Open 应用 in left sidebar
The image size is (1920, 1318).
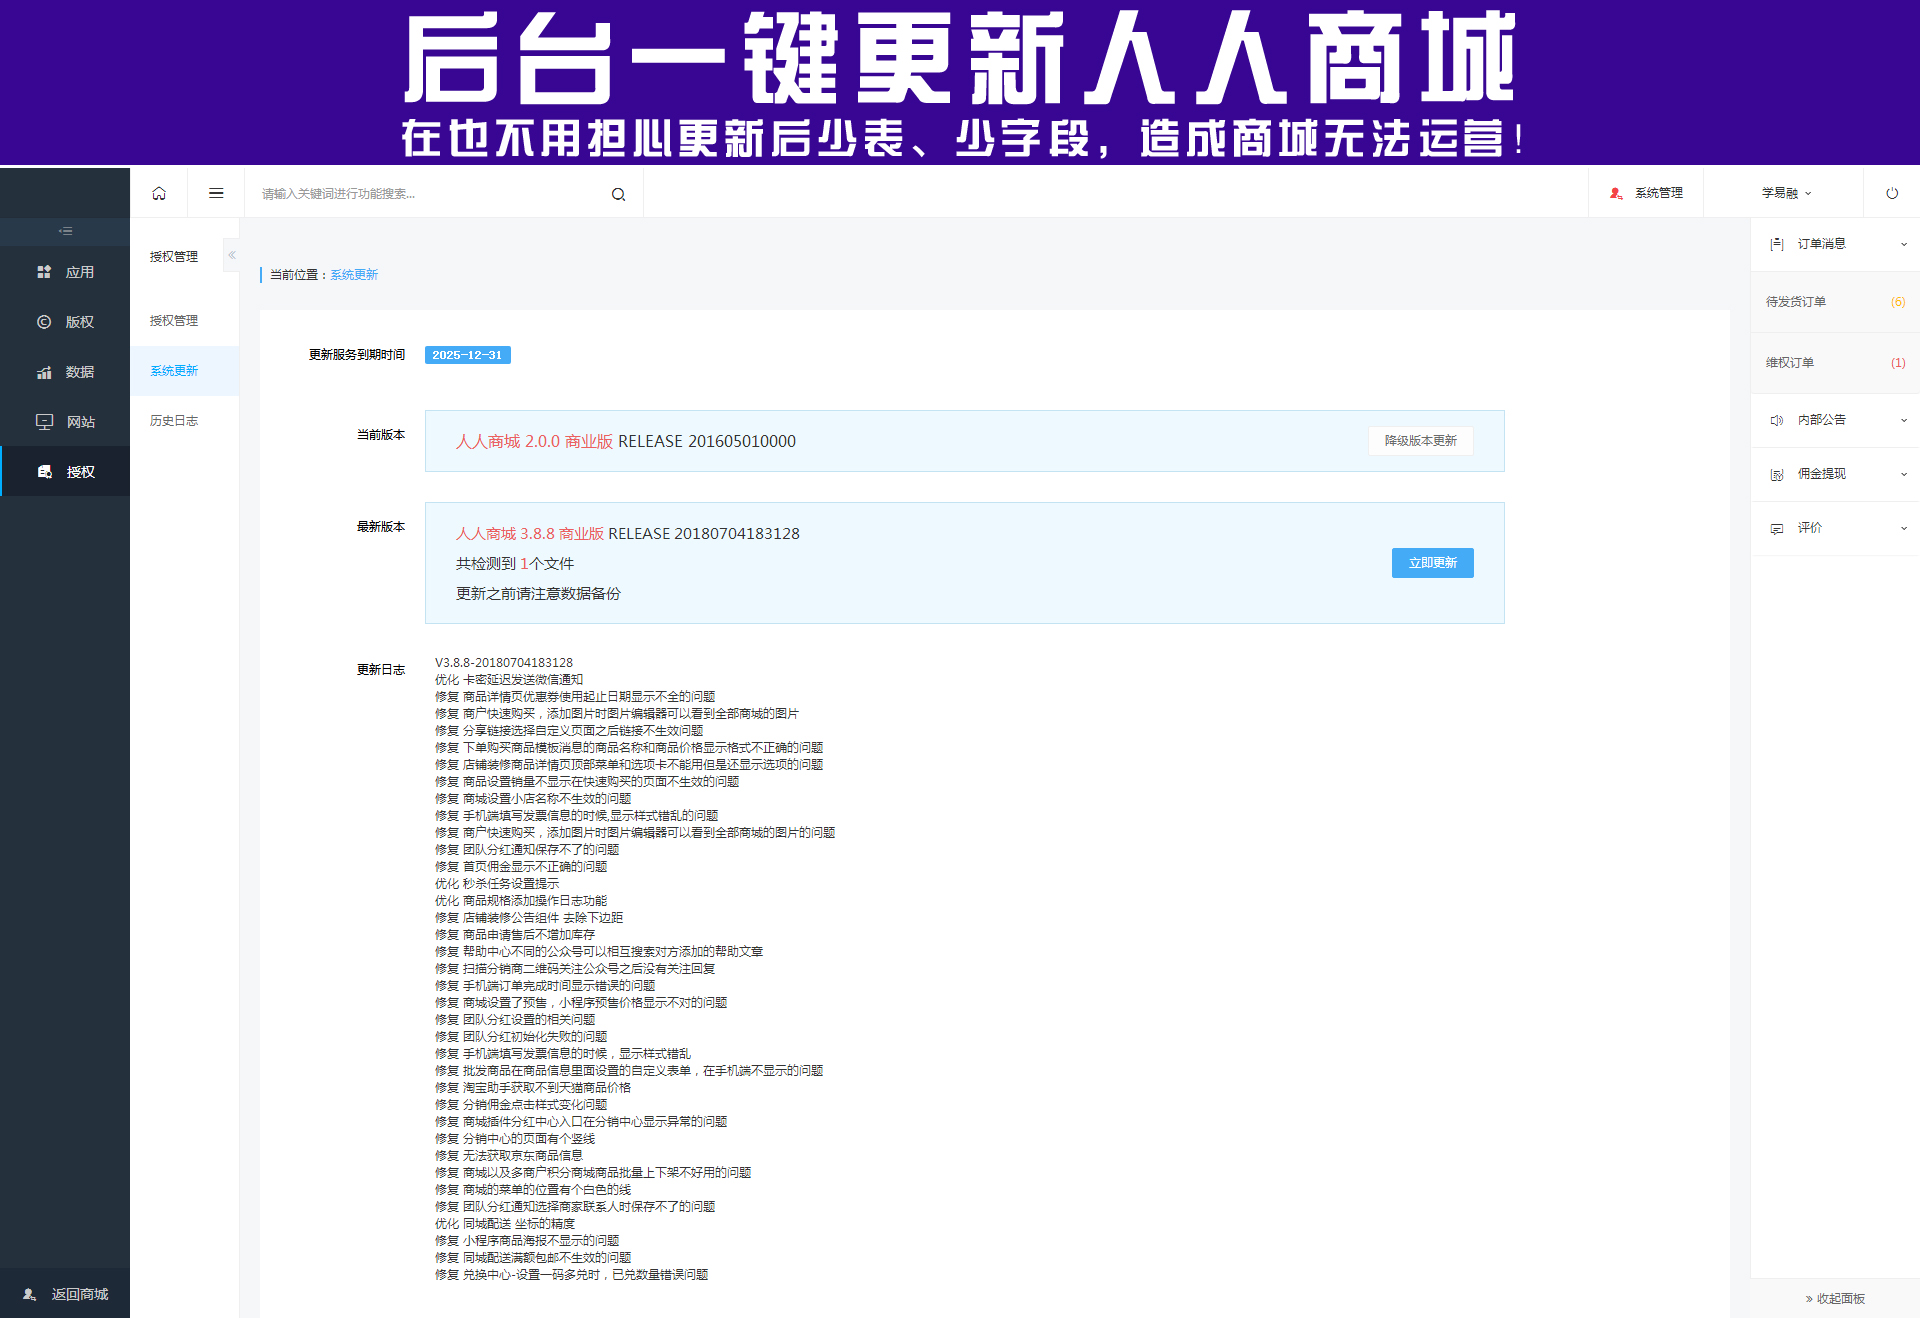click(65, 272)
